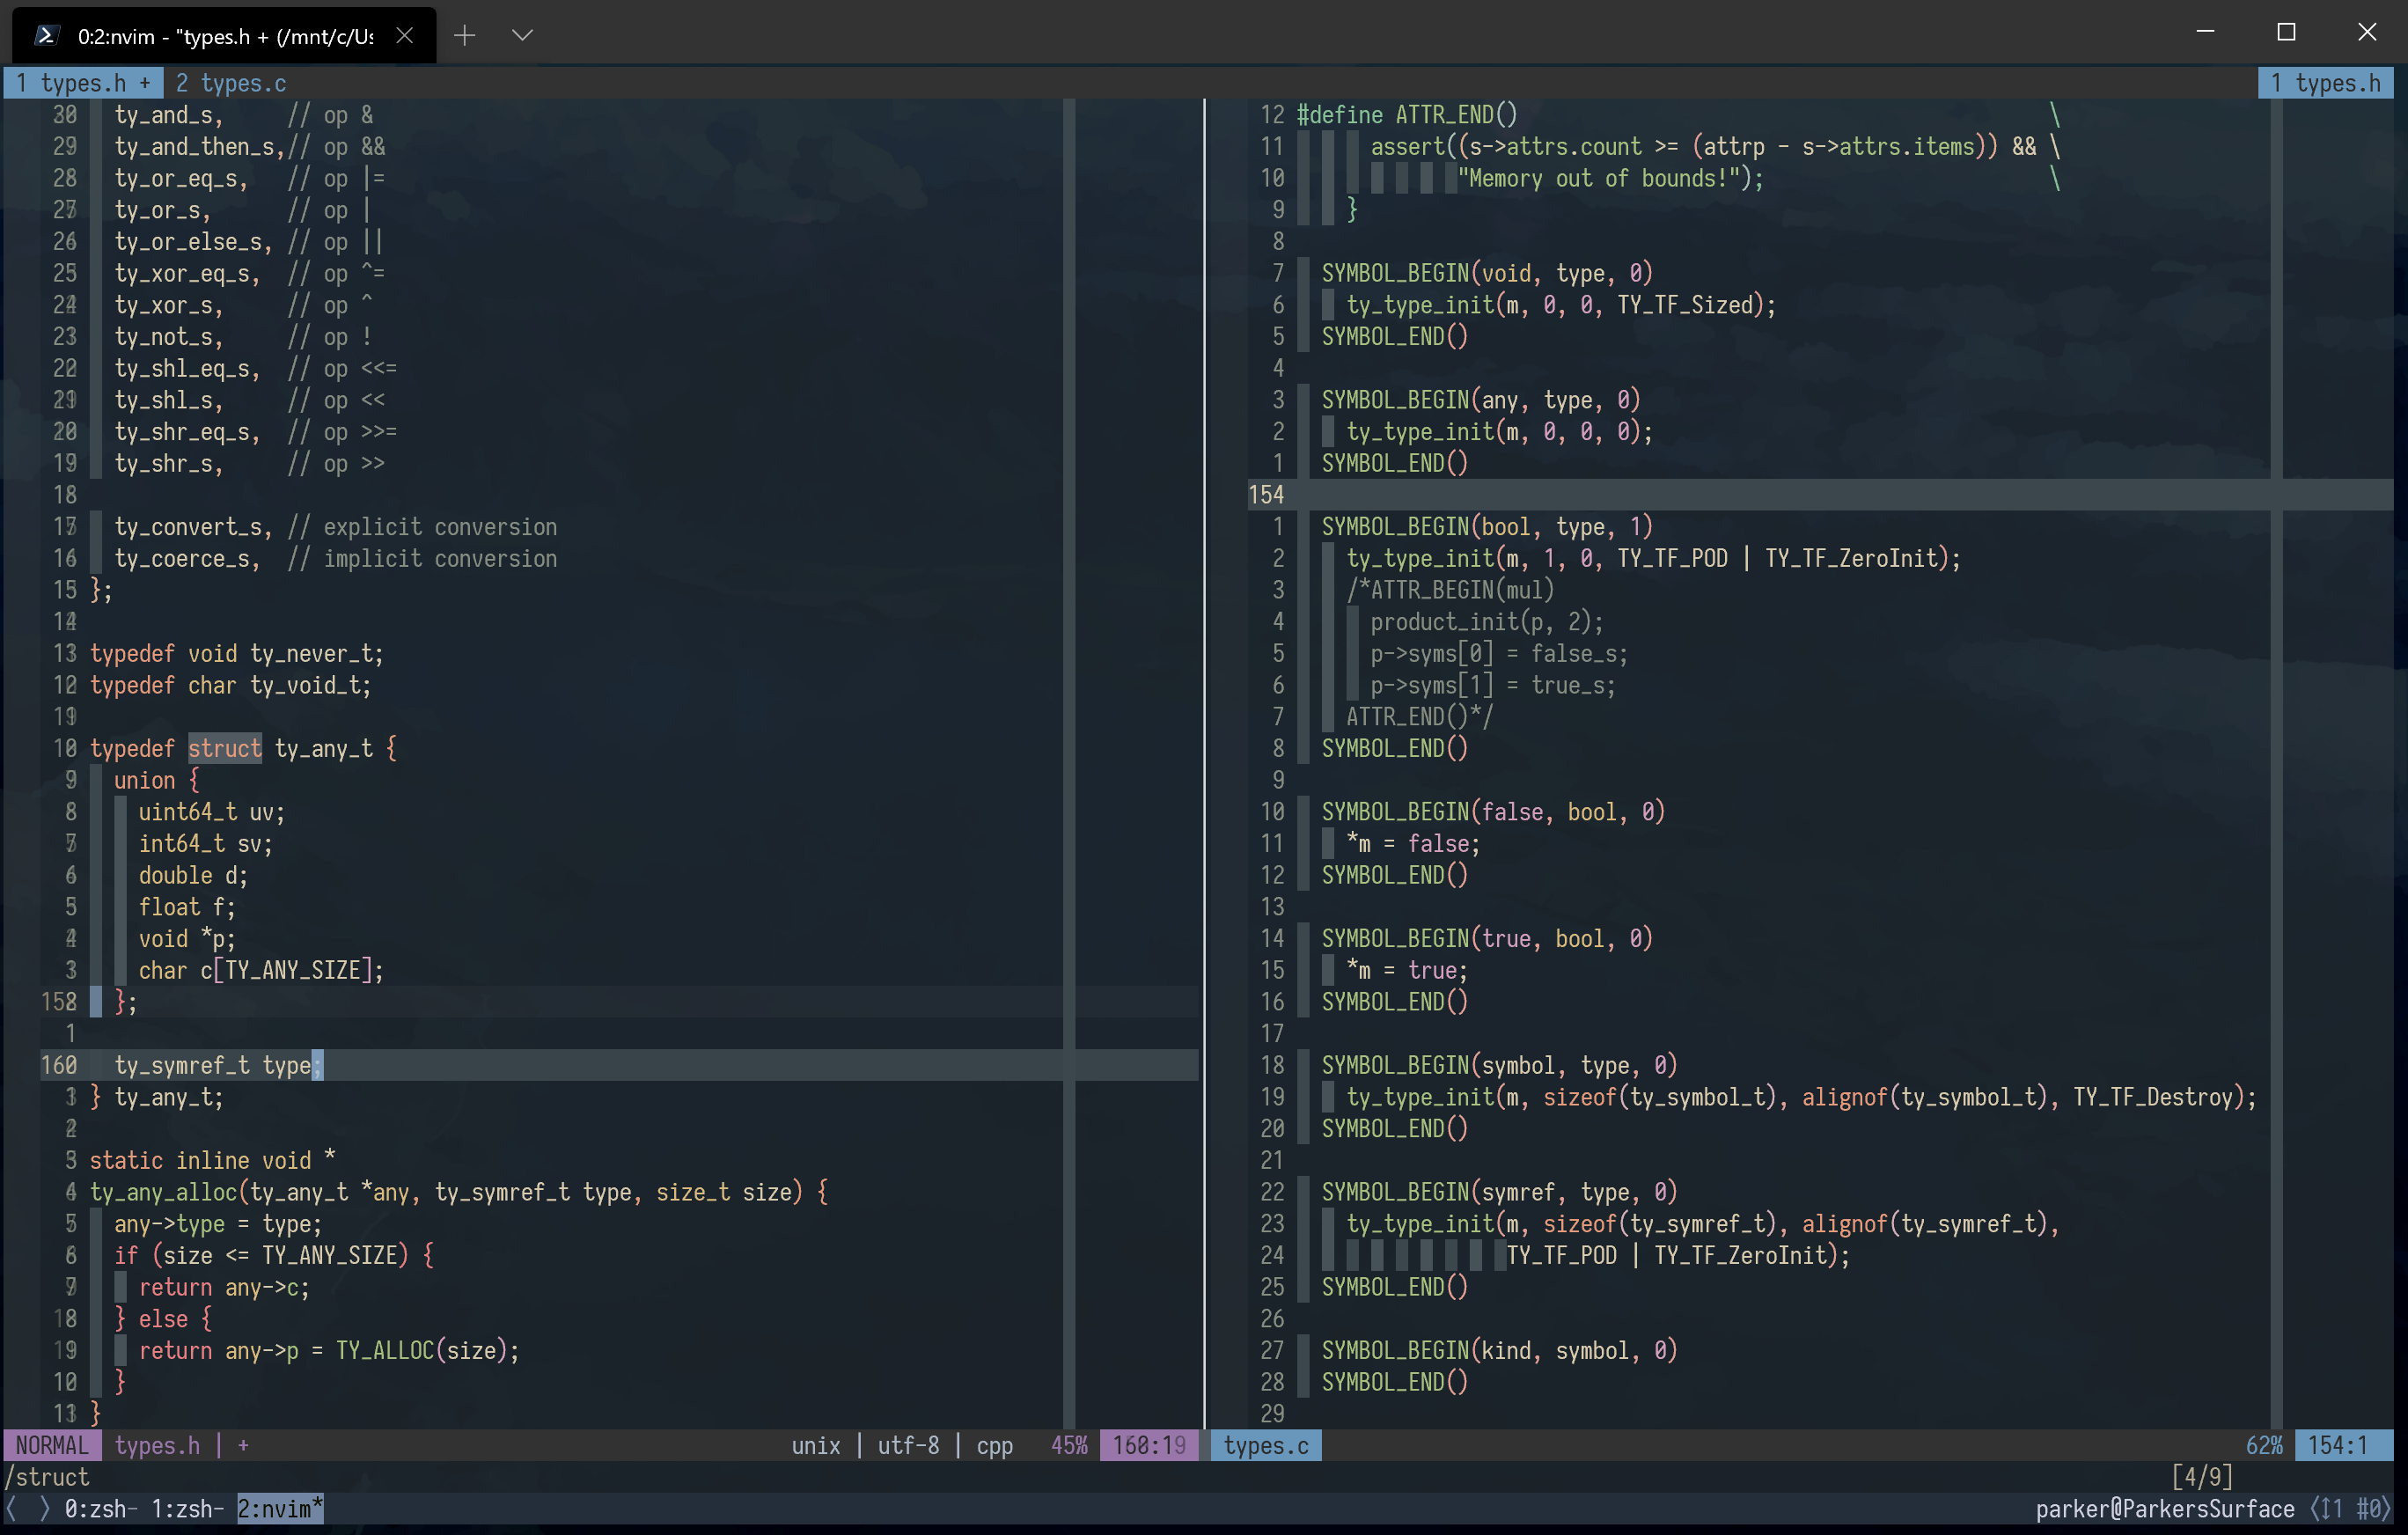Click the highlighted 'struct' search match

(x=225, y=748)
